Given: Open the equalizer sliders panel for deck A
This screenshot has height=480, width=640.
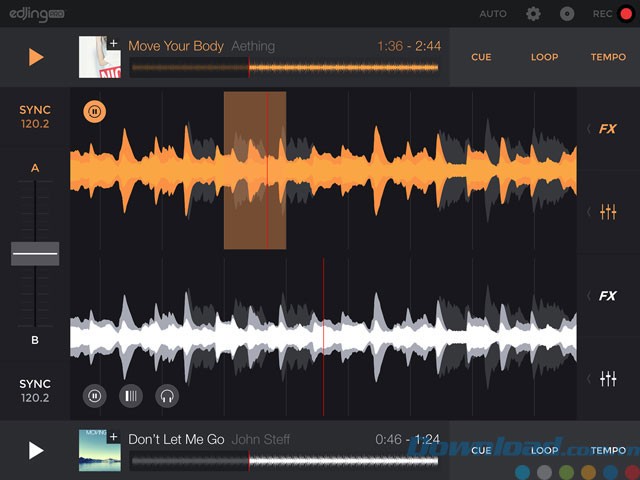Looking at the screenshot, I should 607,212.
